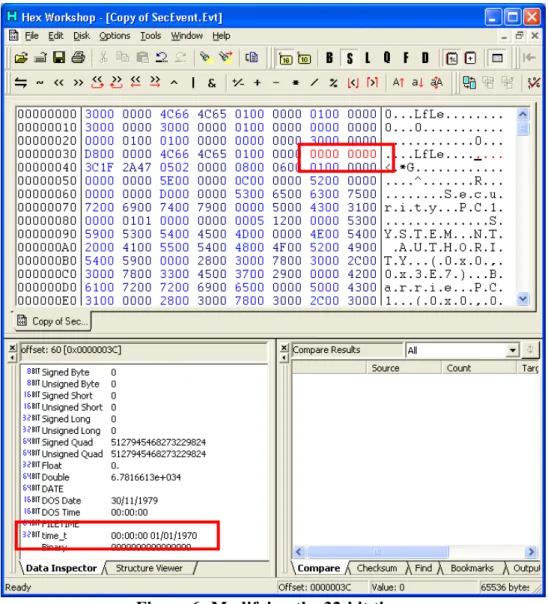
Task: Click the Undo arrow icon
Action: pos(161,58)
